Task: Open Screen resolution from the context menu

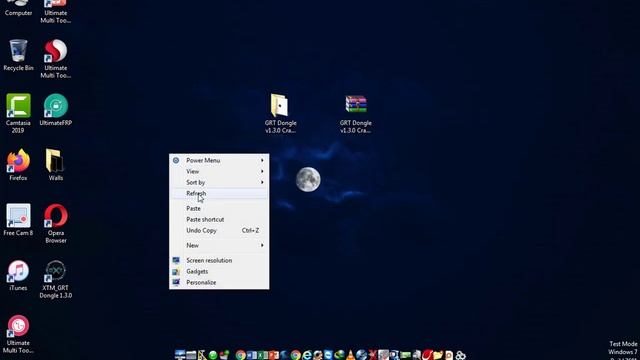Action: tap(219, 260)
